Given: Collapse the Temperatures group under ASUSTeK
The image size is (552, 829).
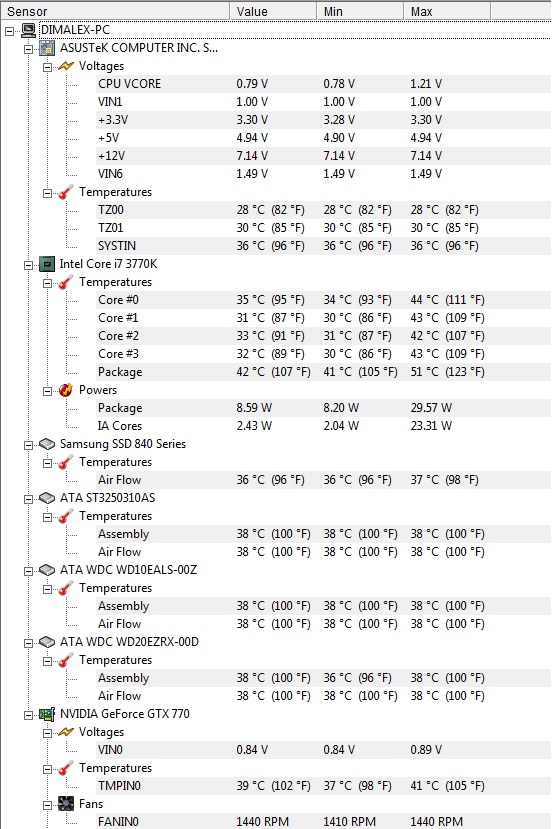Looking at the screenshot, I should tap(48, 193).
